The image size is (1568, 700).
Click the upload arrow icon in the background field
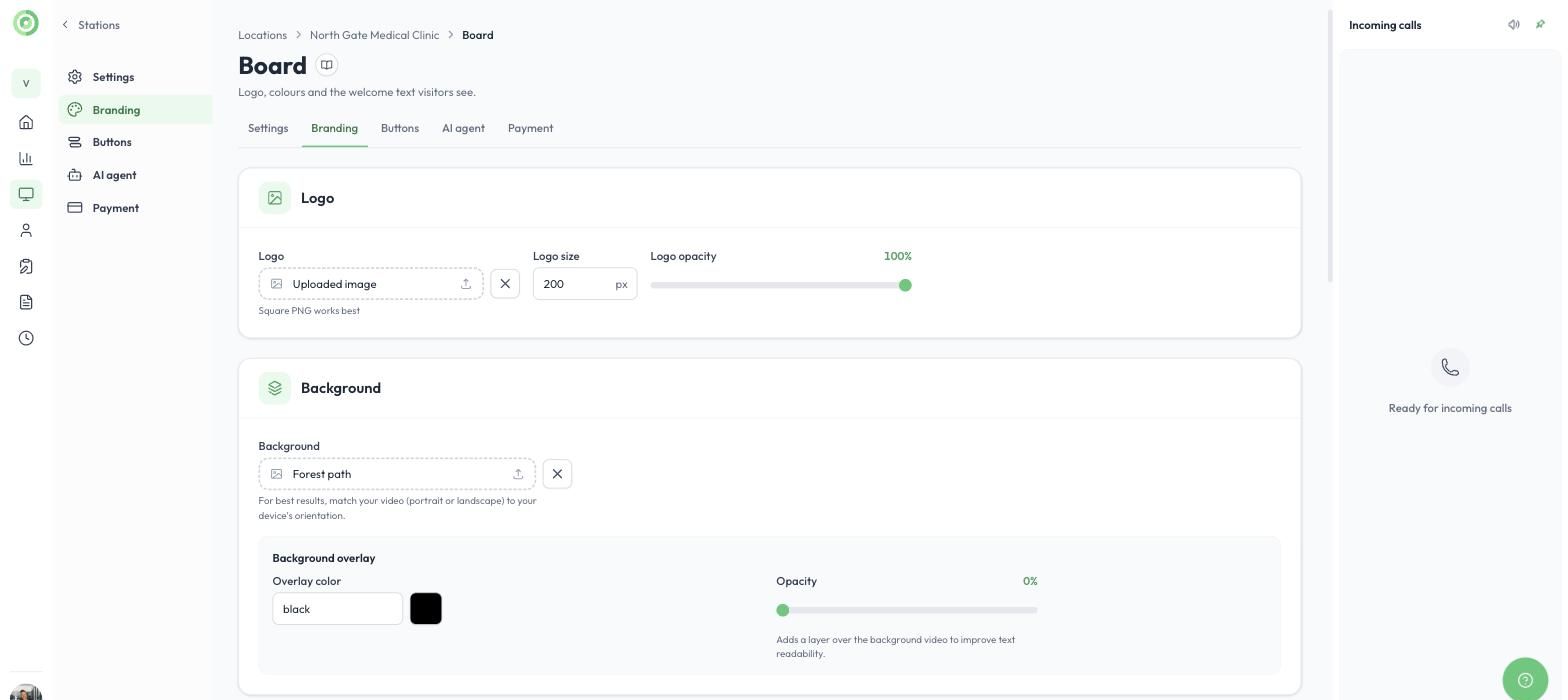(x=518, y=474)
